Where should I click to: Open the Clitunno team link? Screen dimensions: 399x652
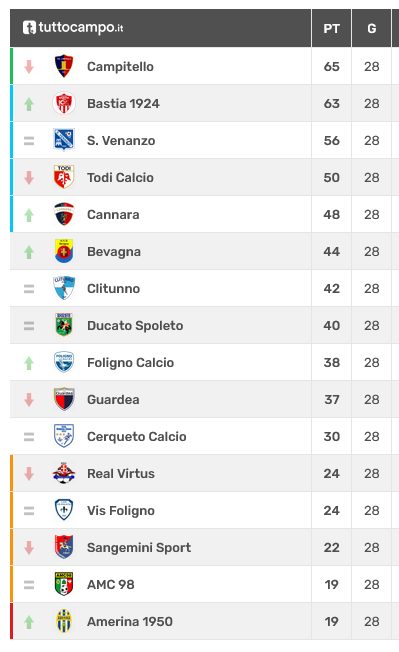113,289
